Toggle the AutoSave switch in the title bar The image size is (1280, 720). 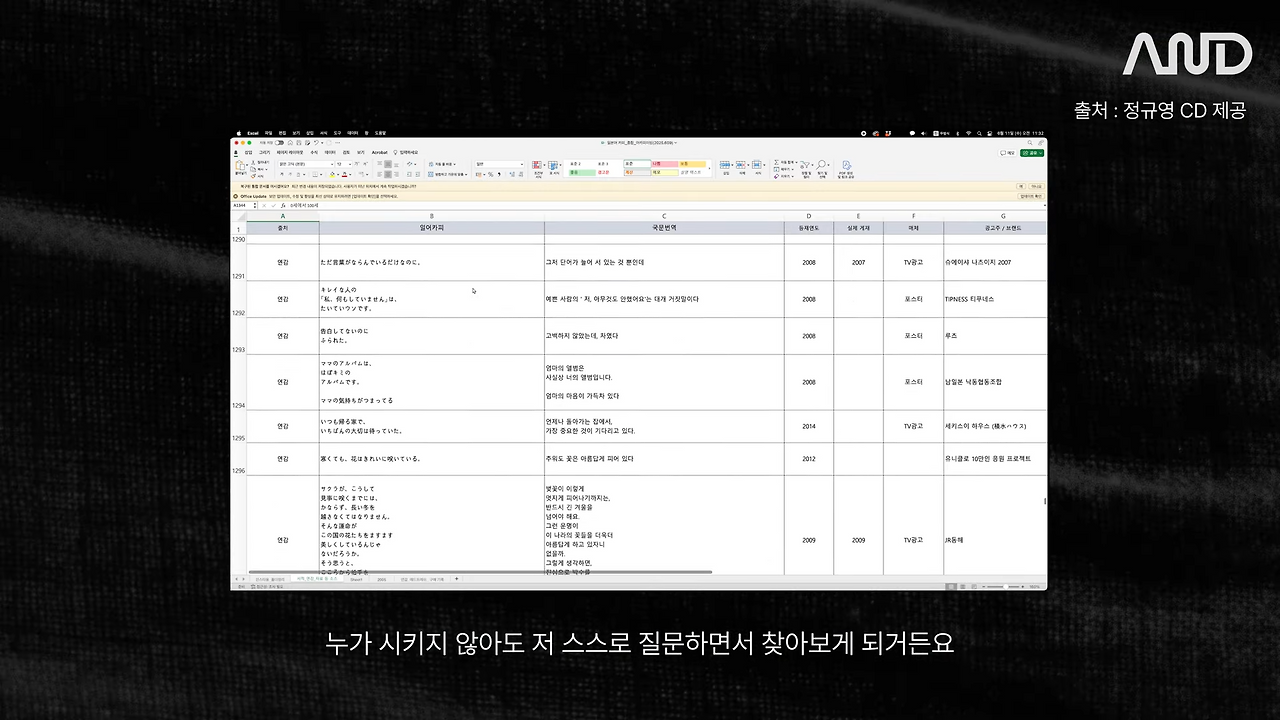coord(279,143)
